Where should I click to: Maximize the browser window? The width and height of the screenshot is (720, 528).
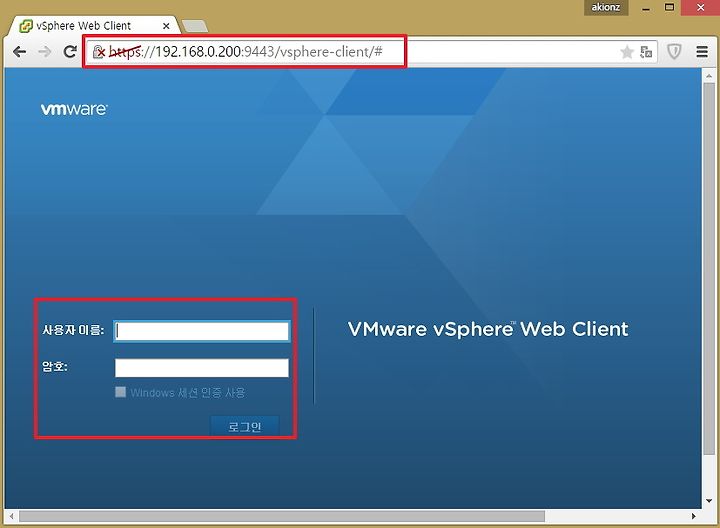click(x=669, y=7)
